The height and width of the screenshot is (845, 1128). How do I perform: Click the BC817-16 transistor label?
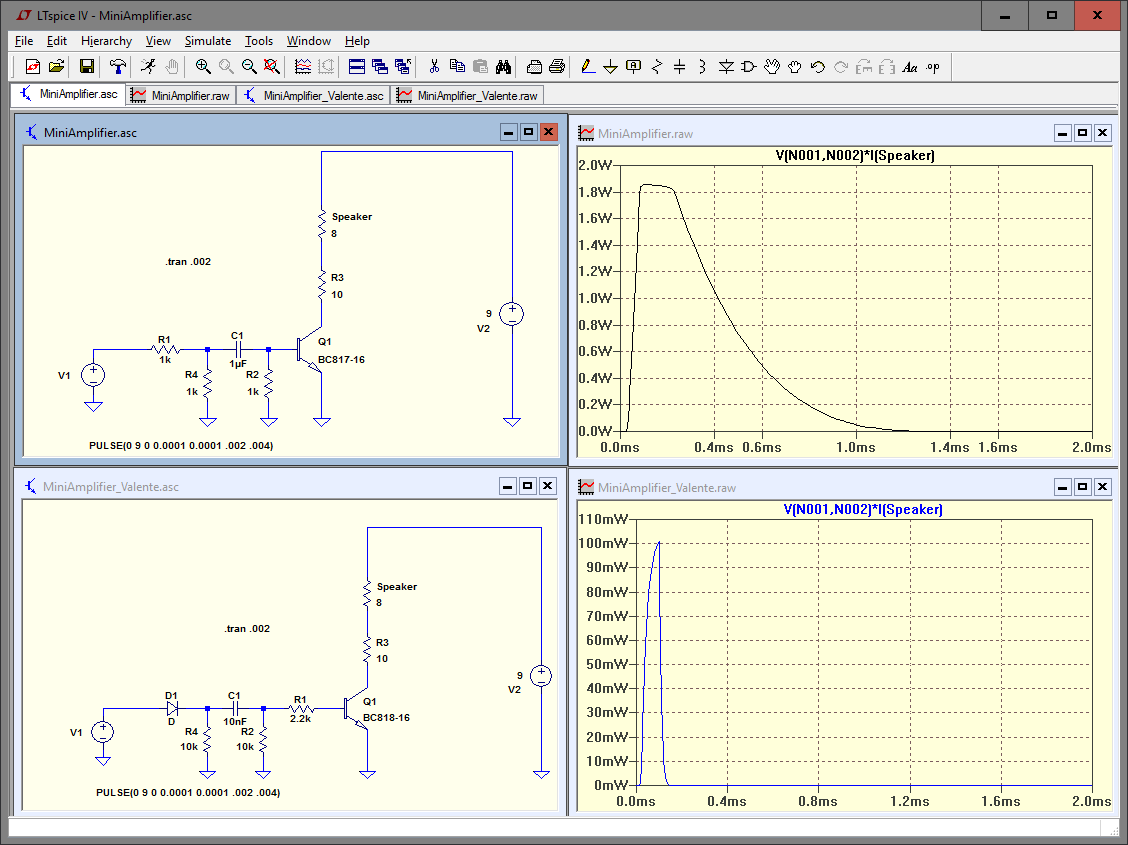[341, 359]
